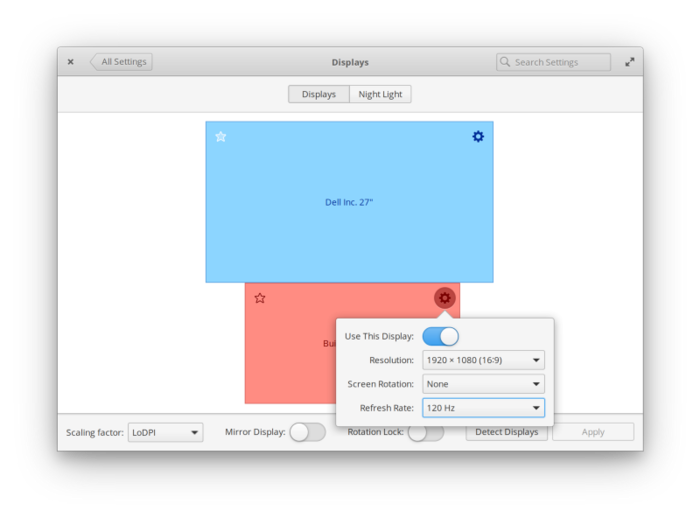
Task: Open the Screen Rotation dropdown
Action: pyautogui.click(x=483, y=384)
